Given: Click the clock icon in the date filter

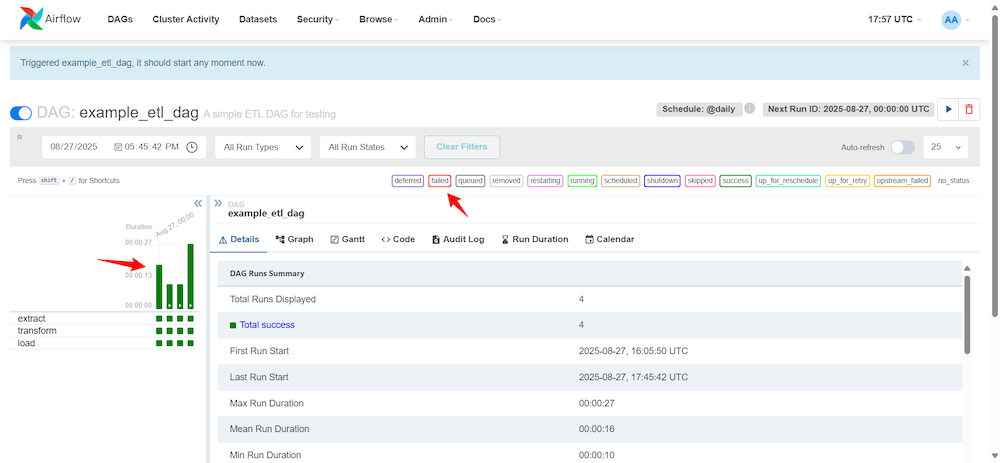Looking at the screenshot, I should click(x=192, y=147).
